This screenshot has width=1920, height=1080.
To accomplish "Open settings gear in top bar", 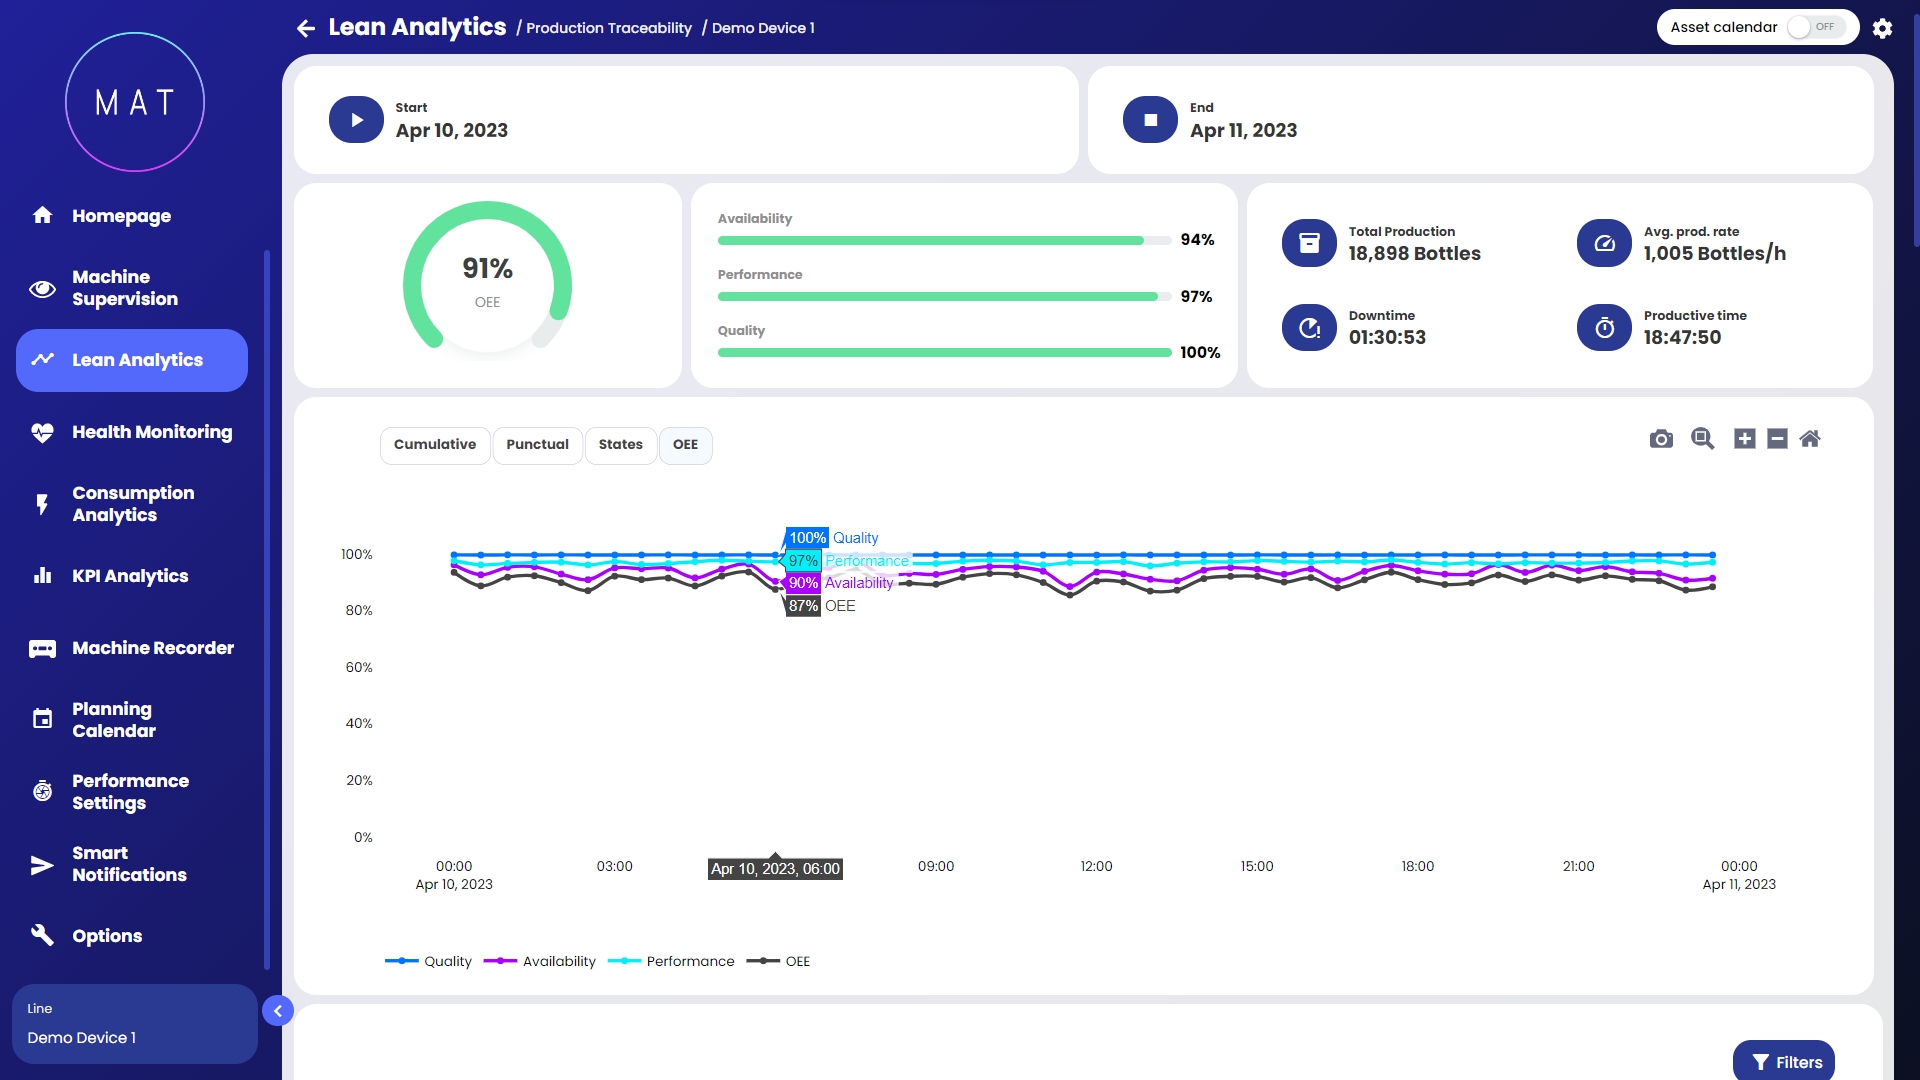I will coord(1882,28).
